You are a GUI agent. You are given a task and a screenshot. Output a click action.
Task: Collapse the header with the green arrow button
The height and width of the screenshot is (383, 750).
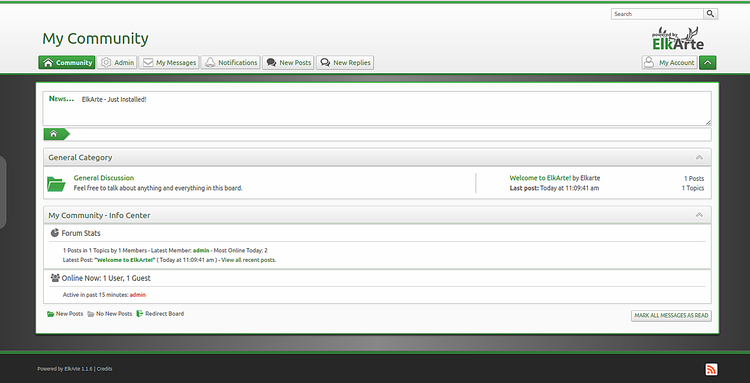coord(707,63)
